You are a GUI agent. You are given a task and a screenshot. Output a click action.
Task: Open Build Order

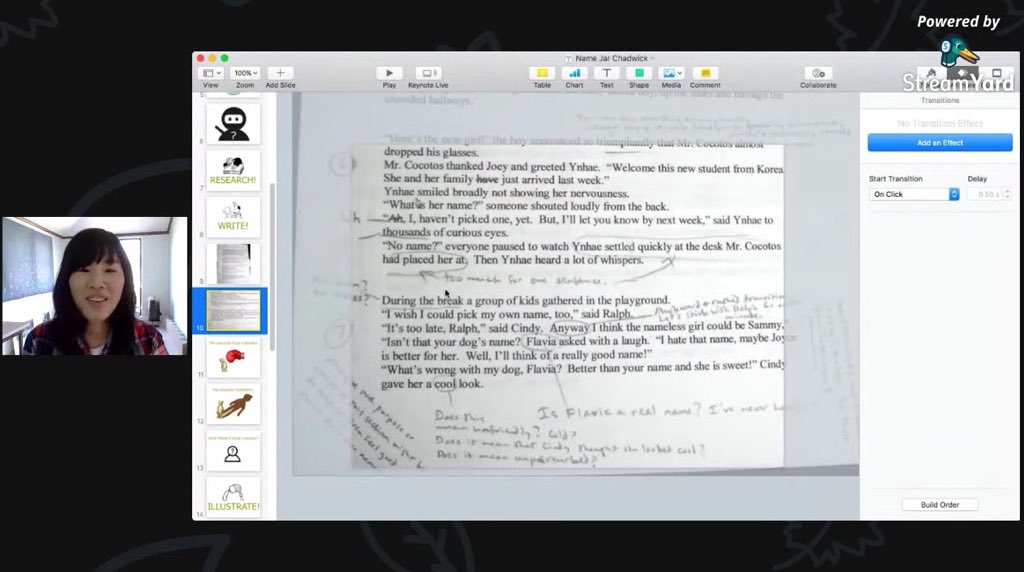tap(940, 505)
